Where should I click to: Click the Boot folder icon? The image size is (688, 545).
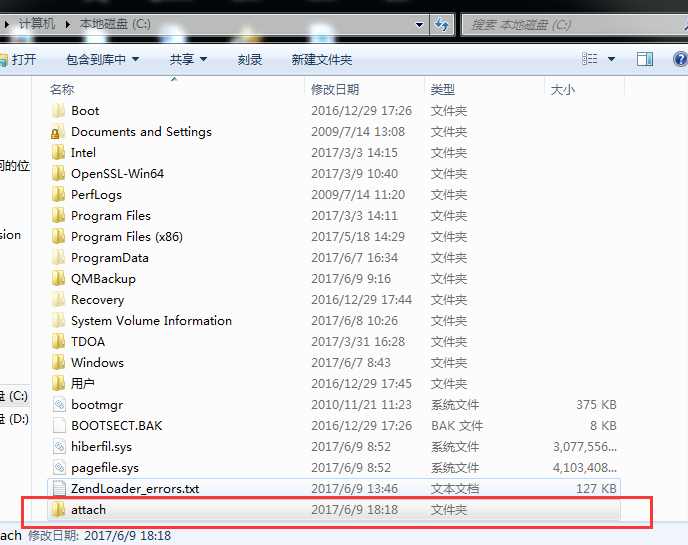(58, 111)
